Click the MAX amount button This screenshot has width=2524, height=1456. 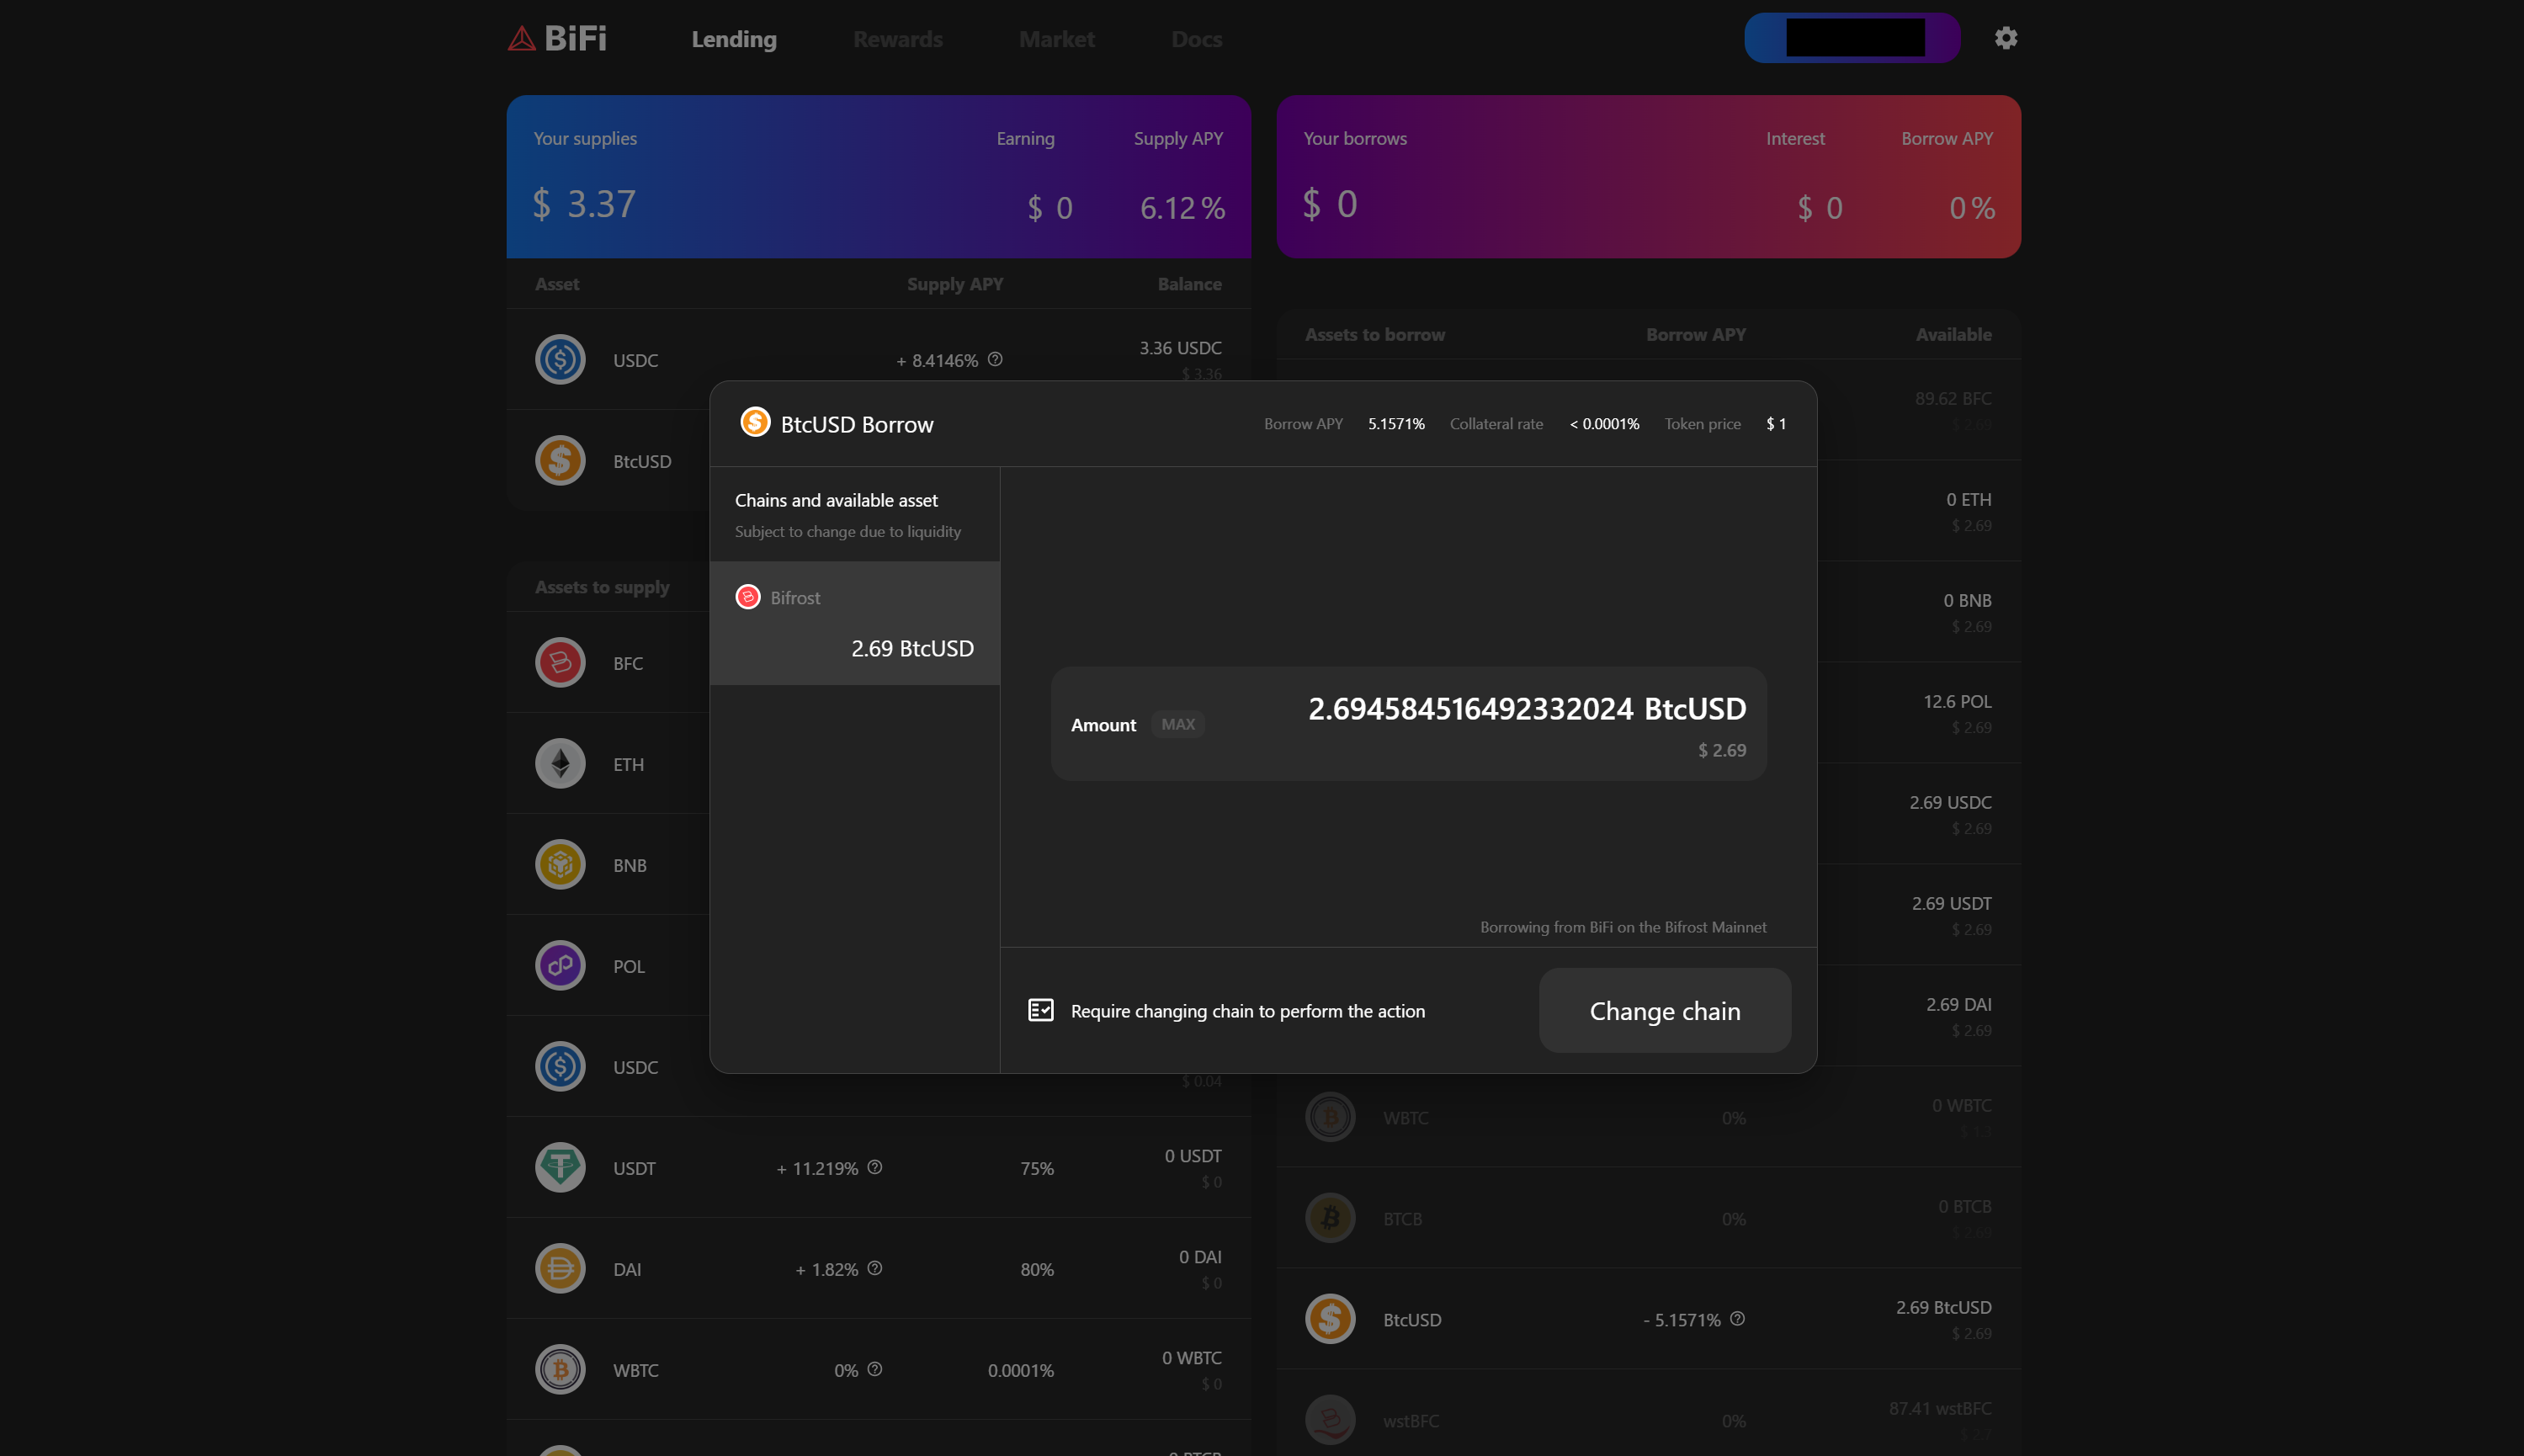[x=1177, y=724]
